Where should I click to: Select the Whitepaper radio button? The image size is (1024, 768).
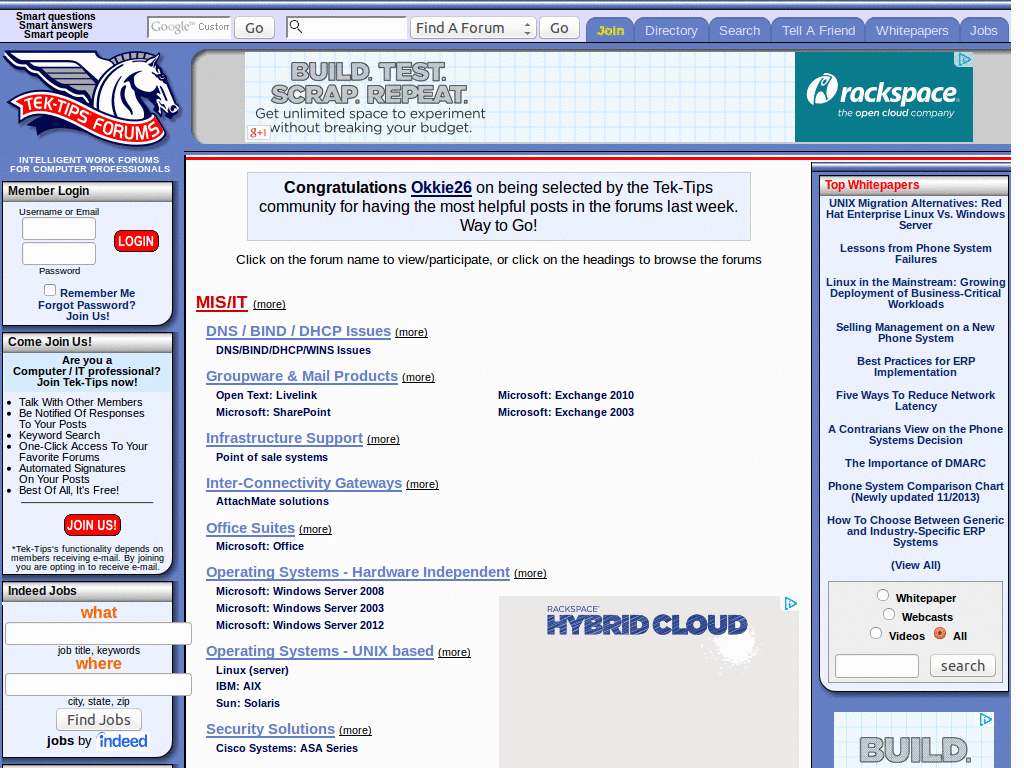[x=883, y=595]
